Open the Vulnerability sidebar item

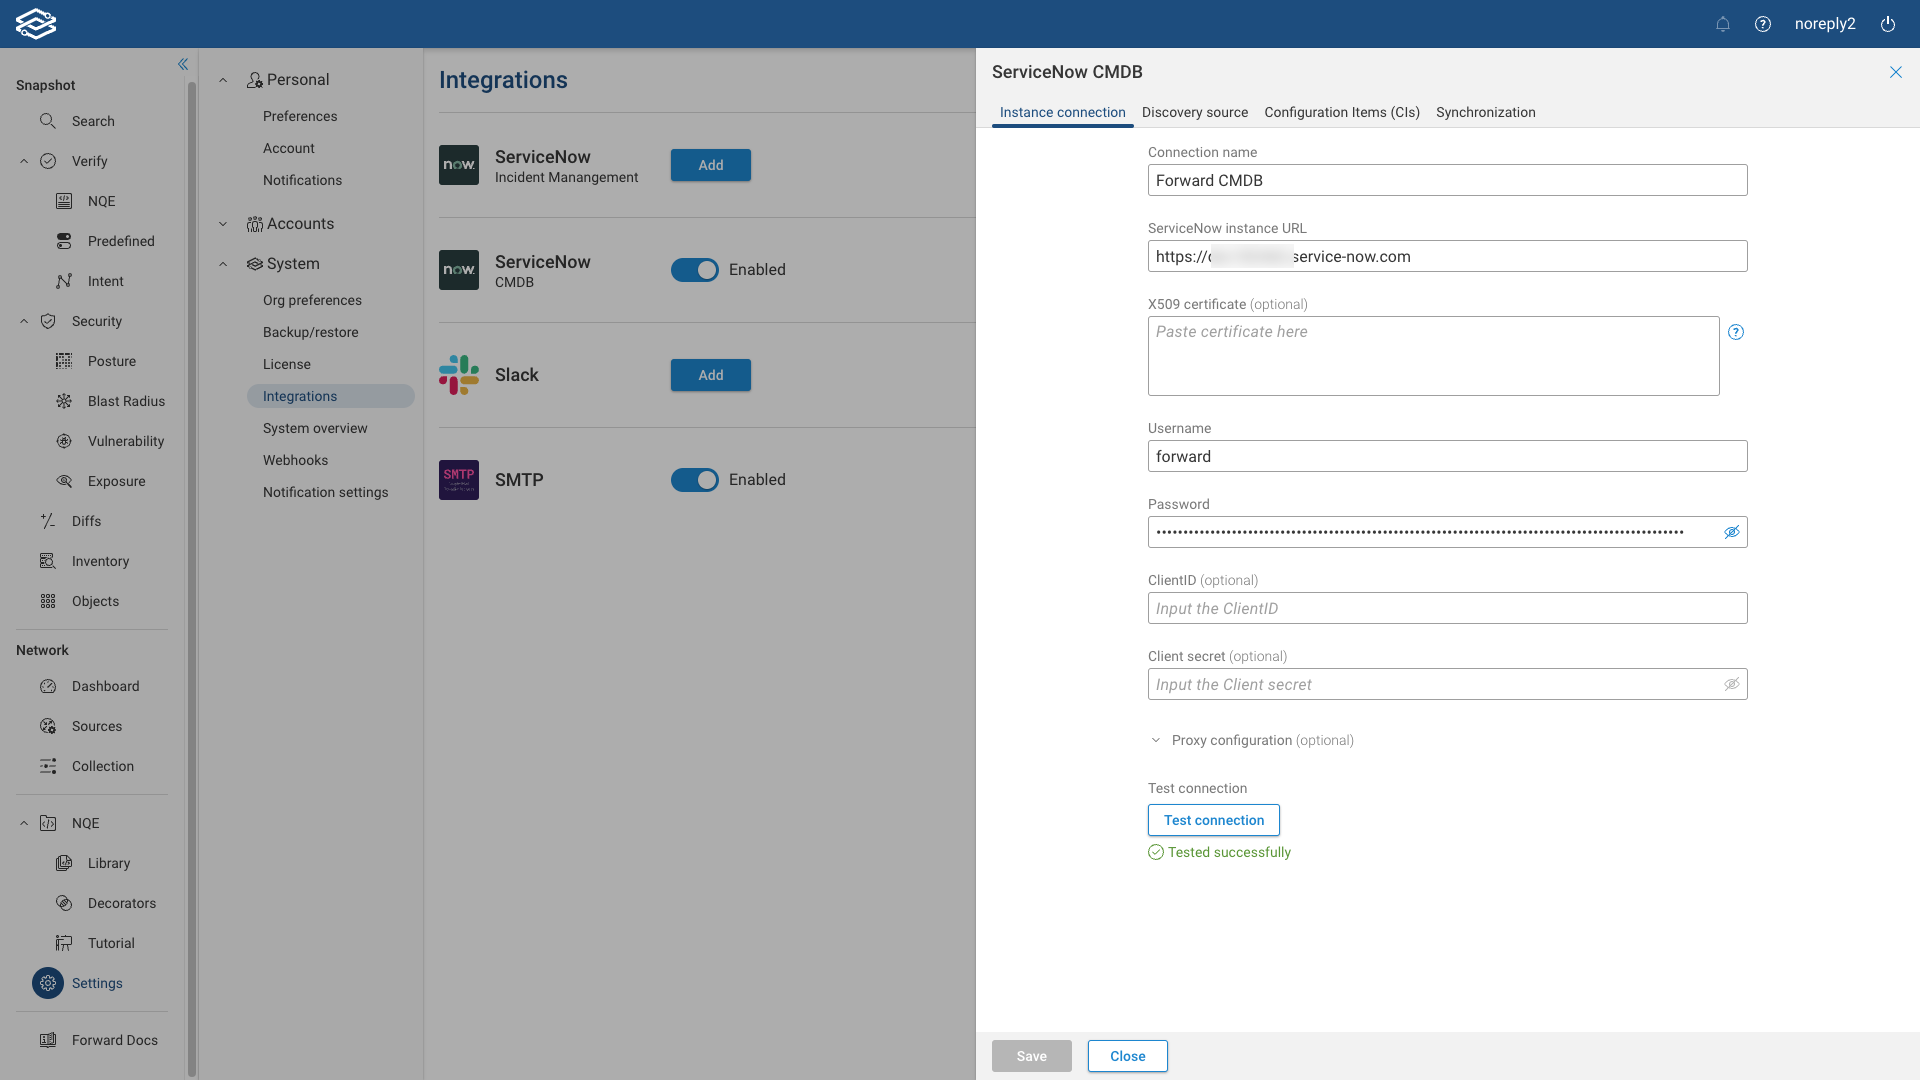pyautogui.click(x=125, y=441)
